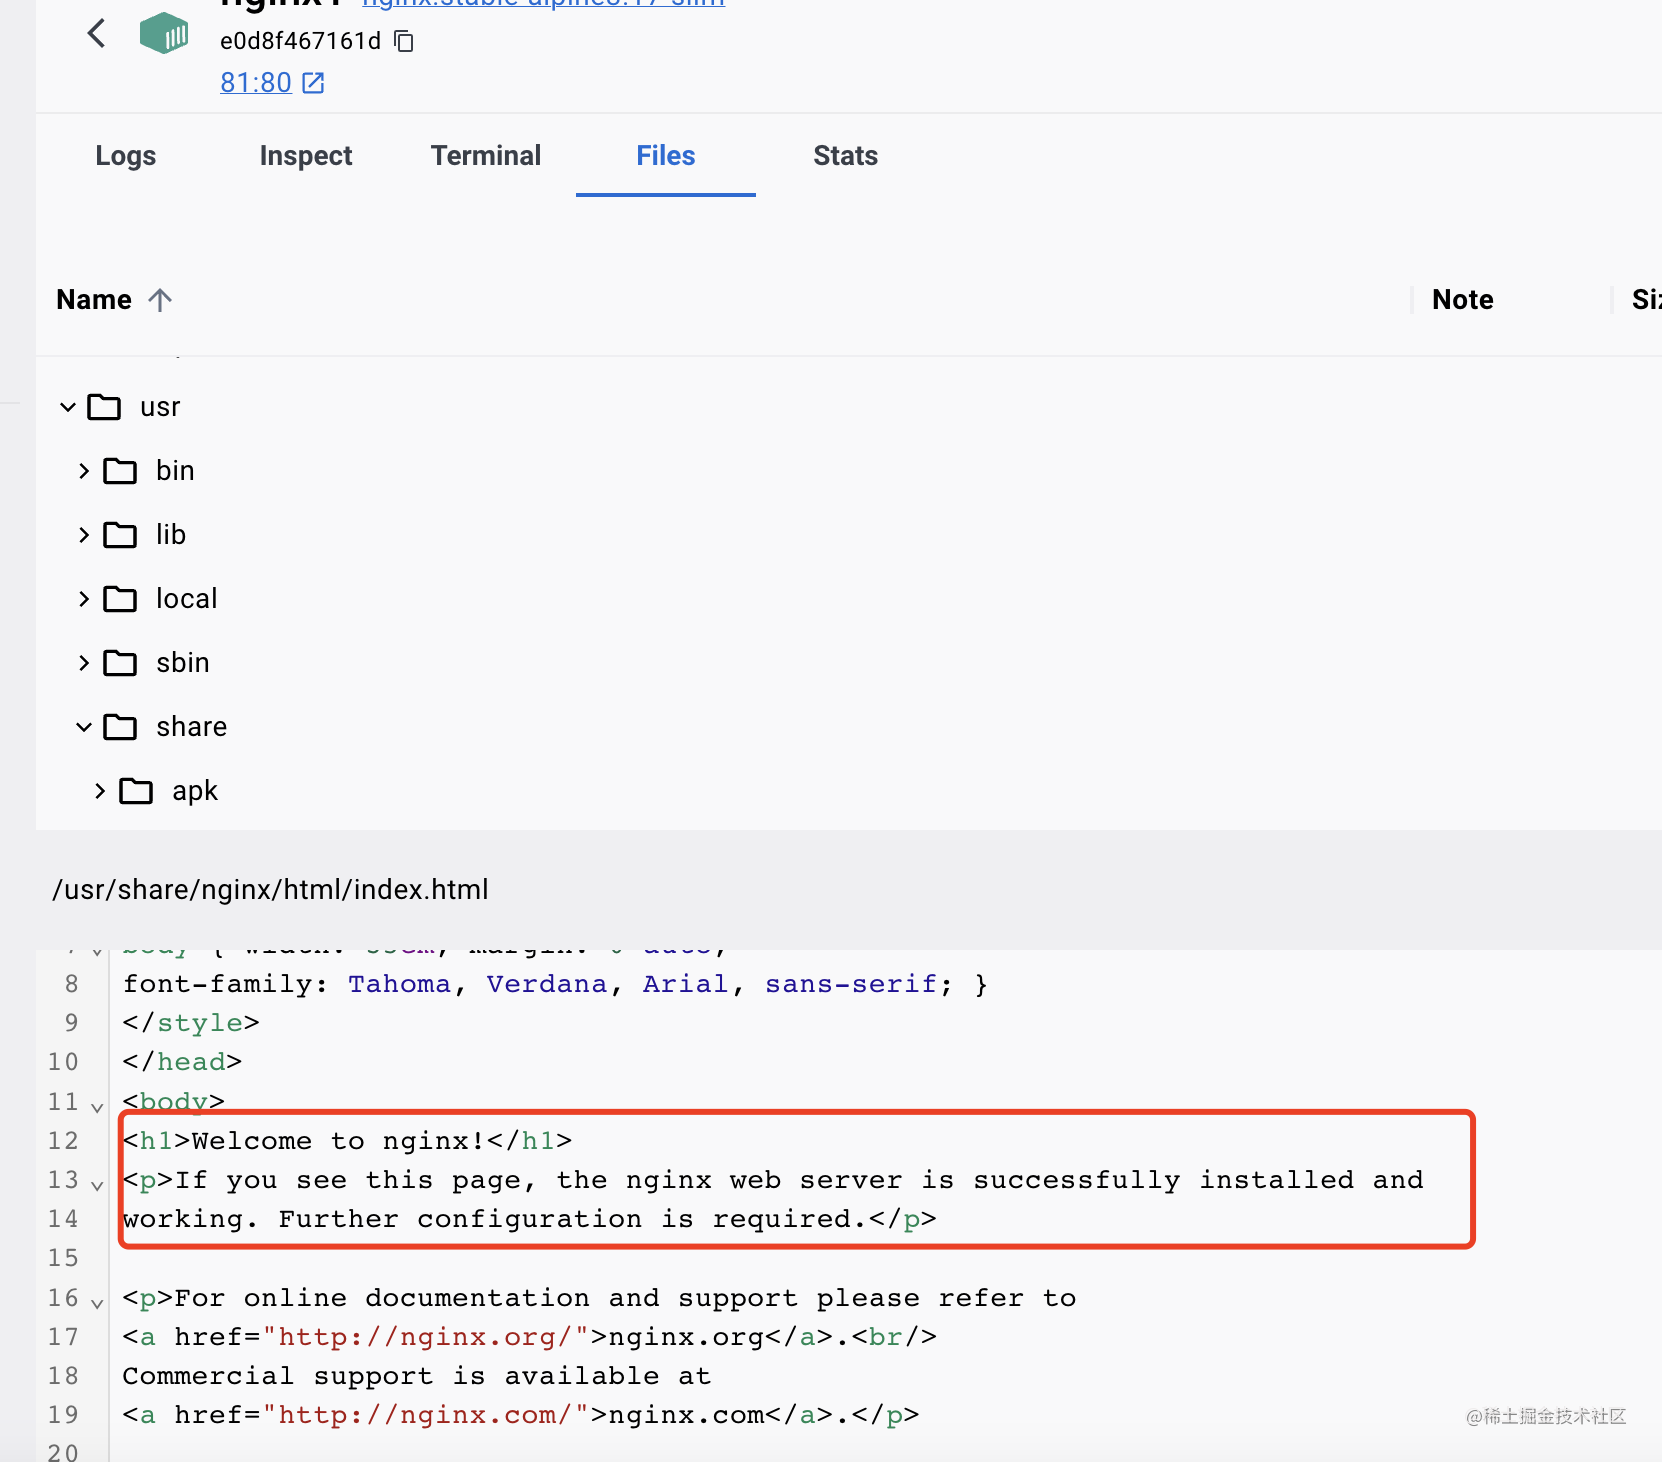This screenshot has height=1462, width=1662.
Task: Select the bin folder name
Action: (x=175, y=471)
